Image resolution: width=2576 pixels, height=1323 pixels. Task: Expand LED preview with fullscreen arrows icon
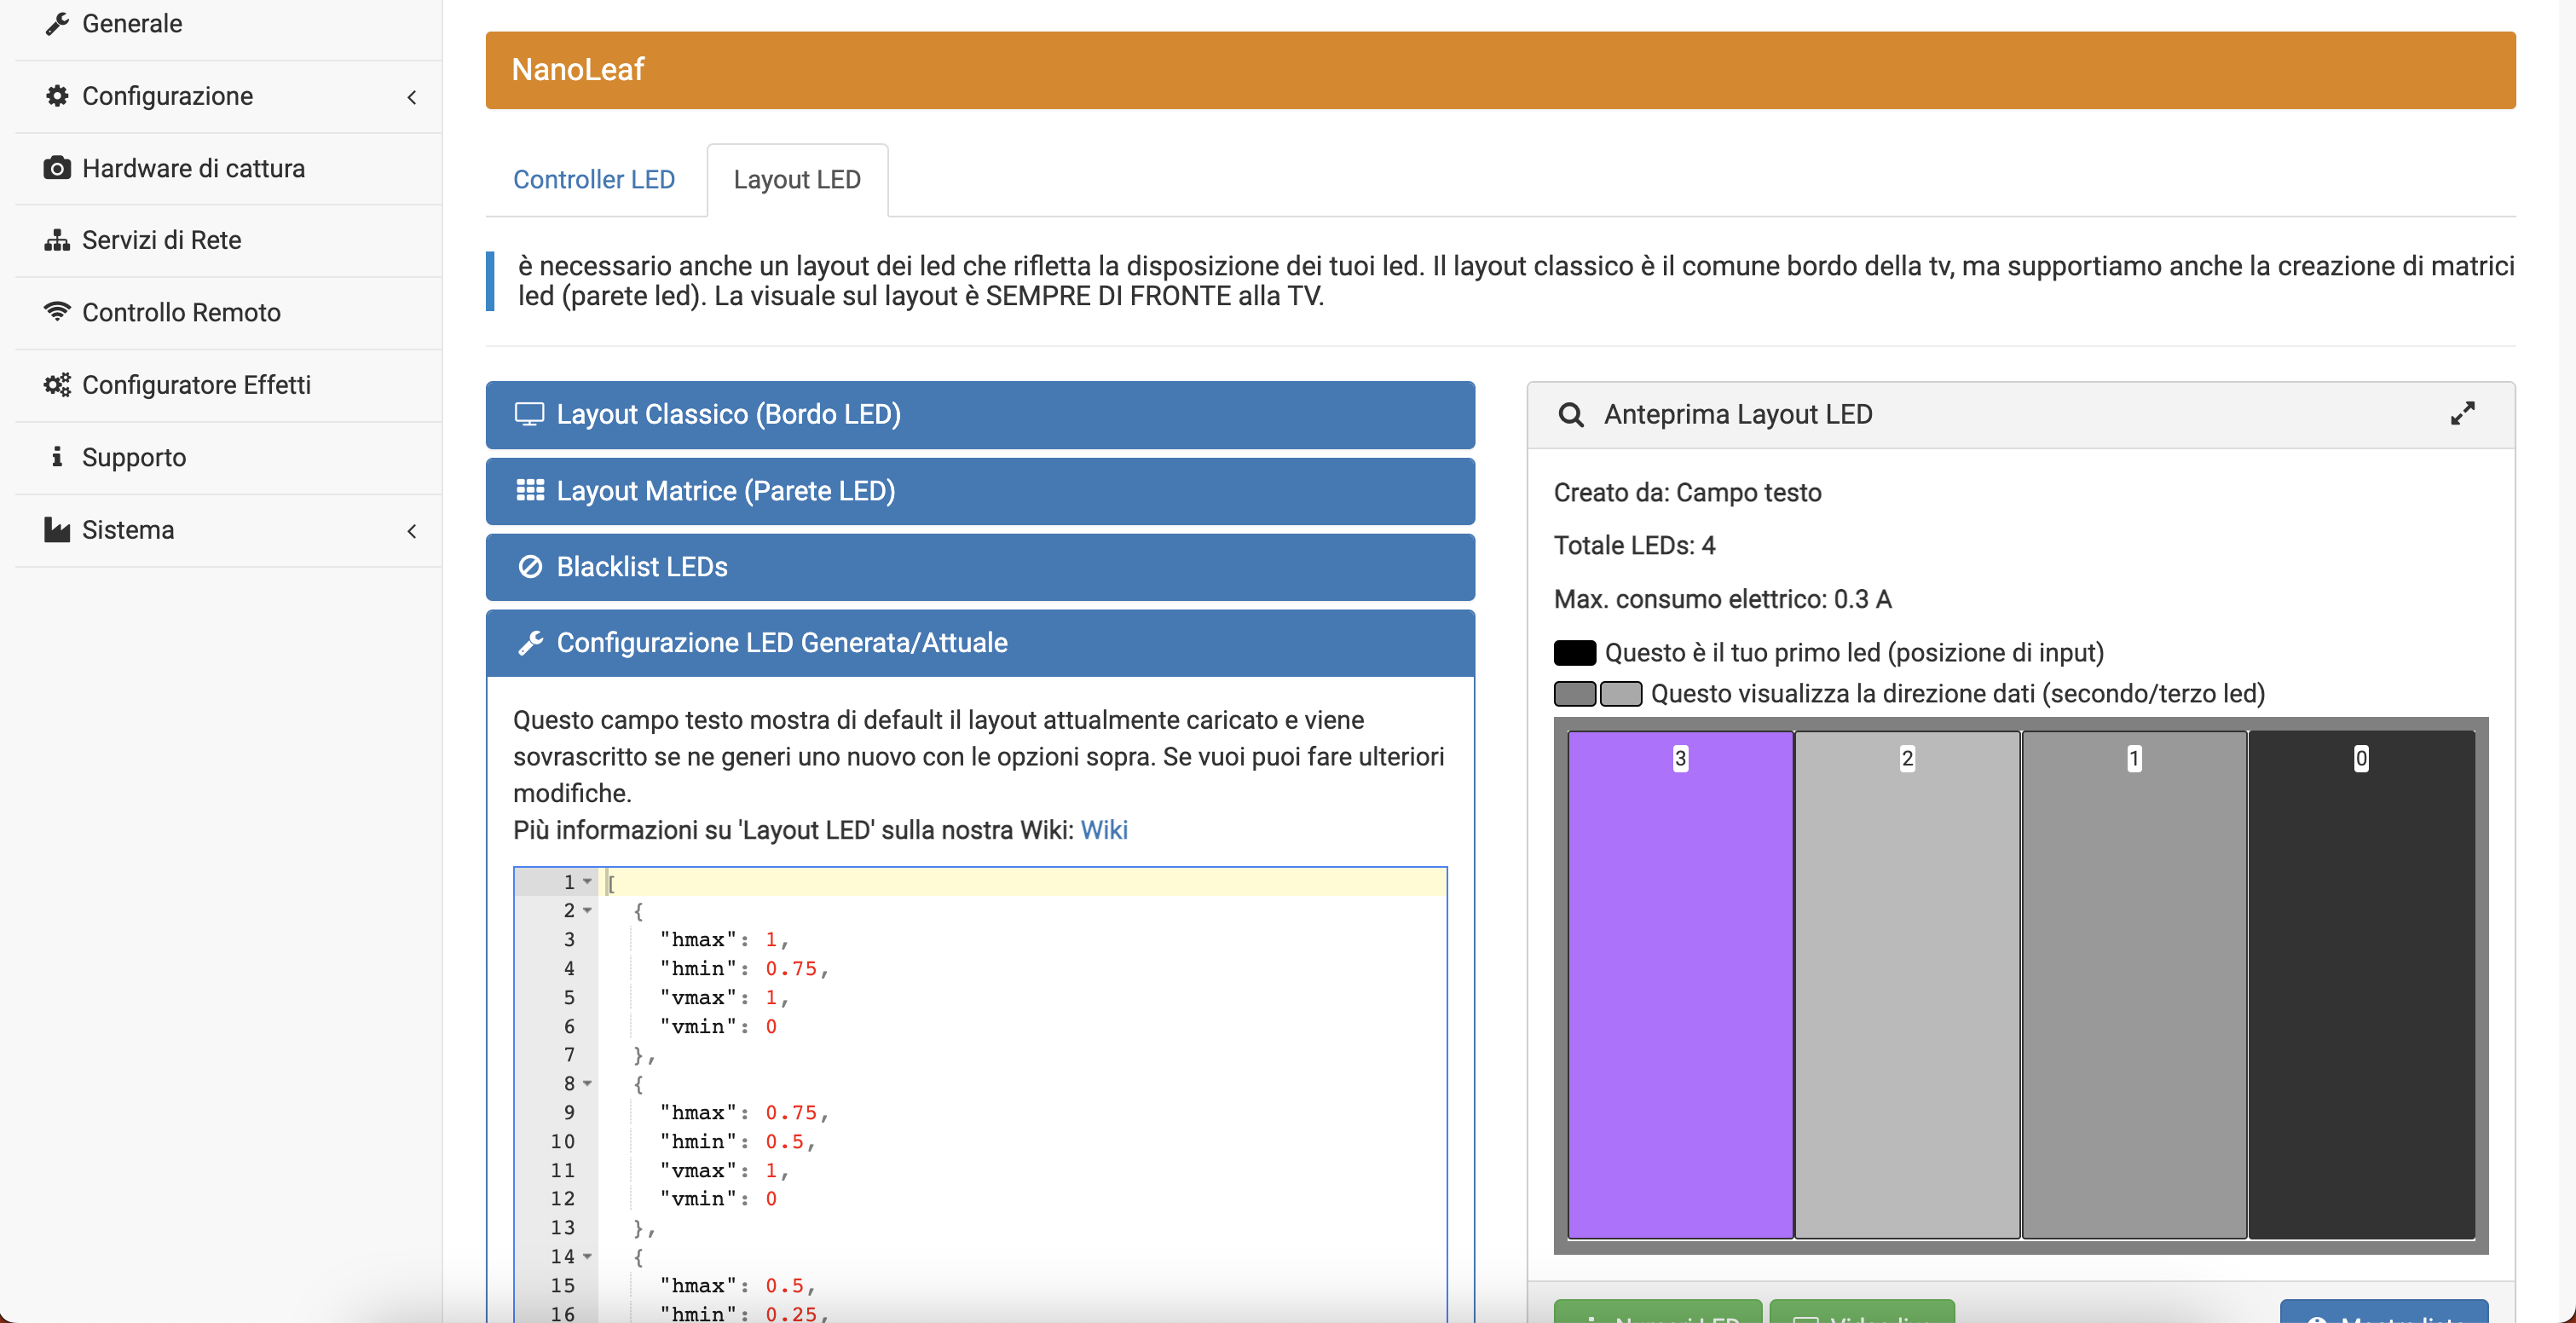point(2463,414)
